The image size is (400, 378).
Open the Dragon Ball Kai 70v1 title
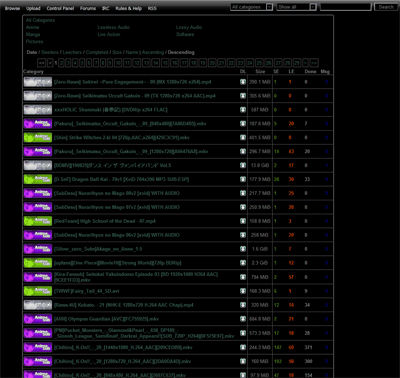pos(121,179)
